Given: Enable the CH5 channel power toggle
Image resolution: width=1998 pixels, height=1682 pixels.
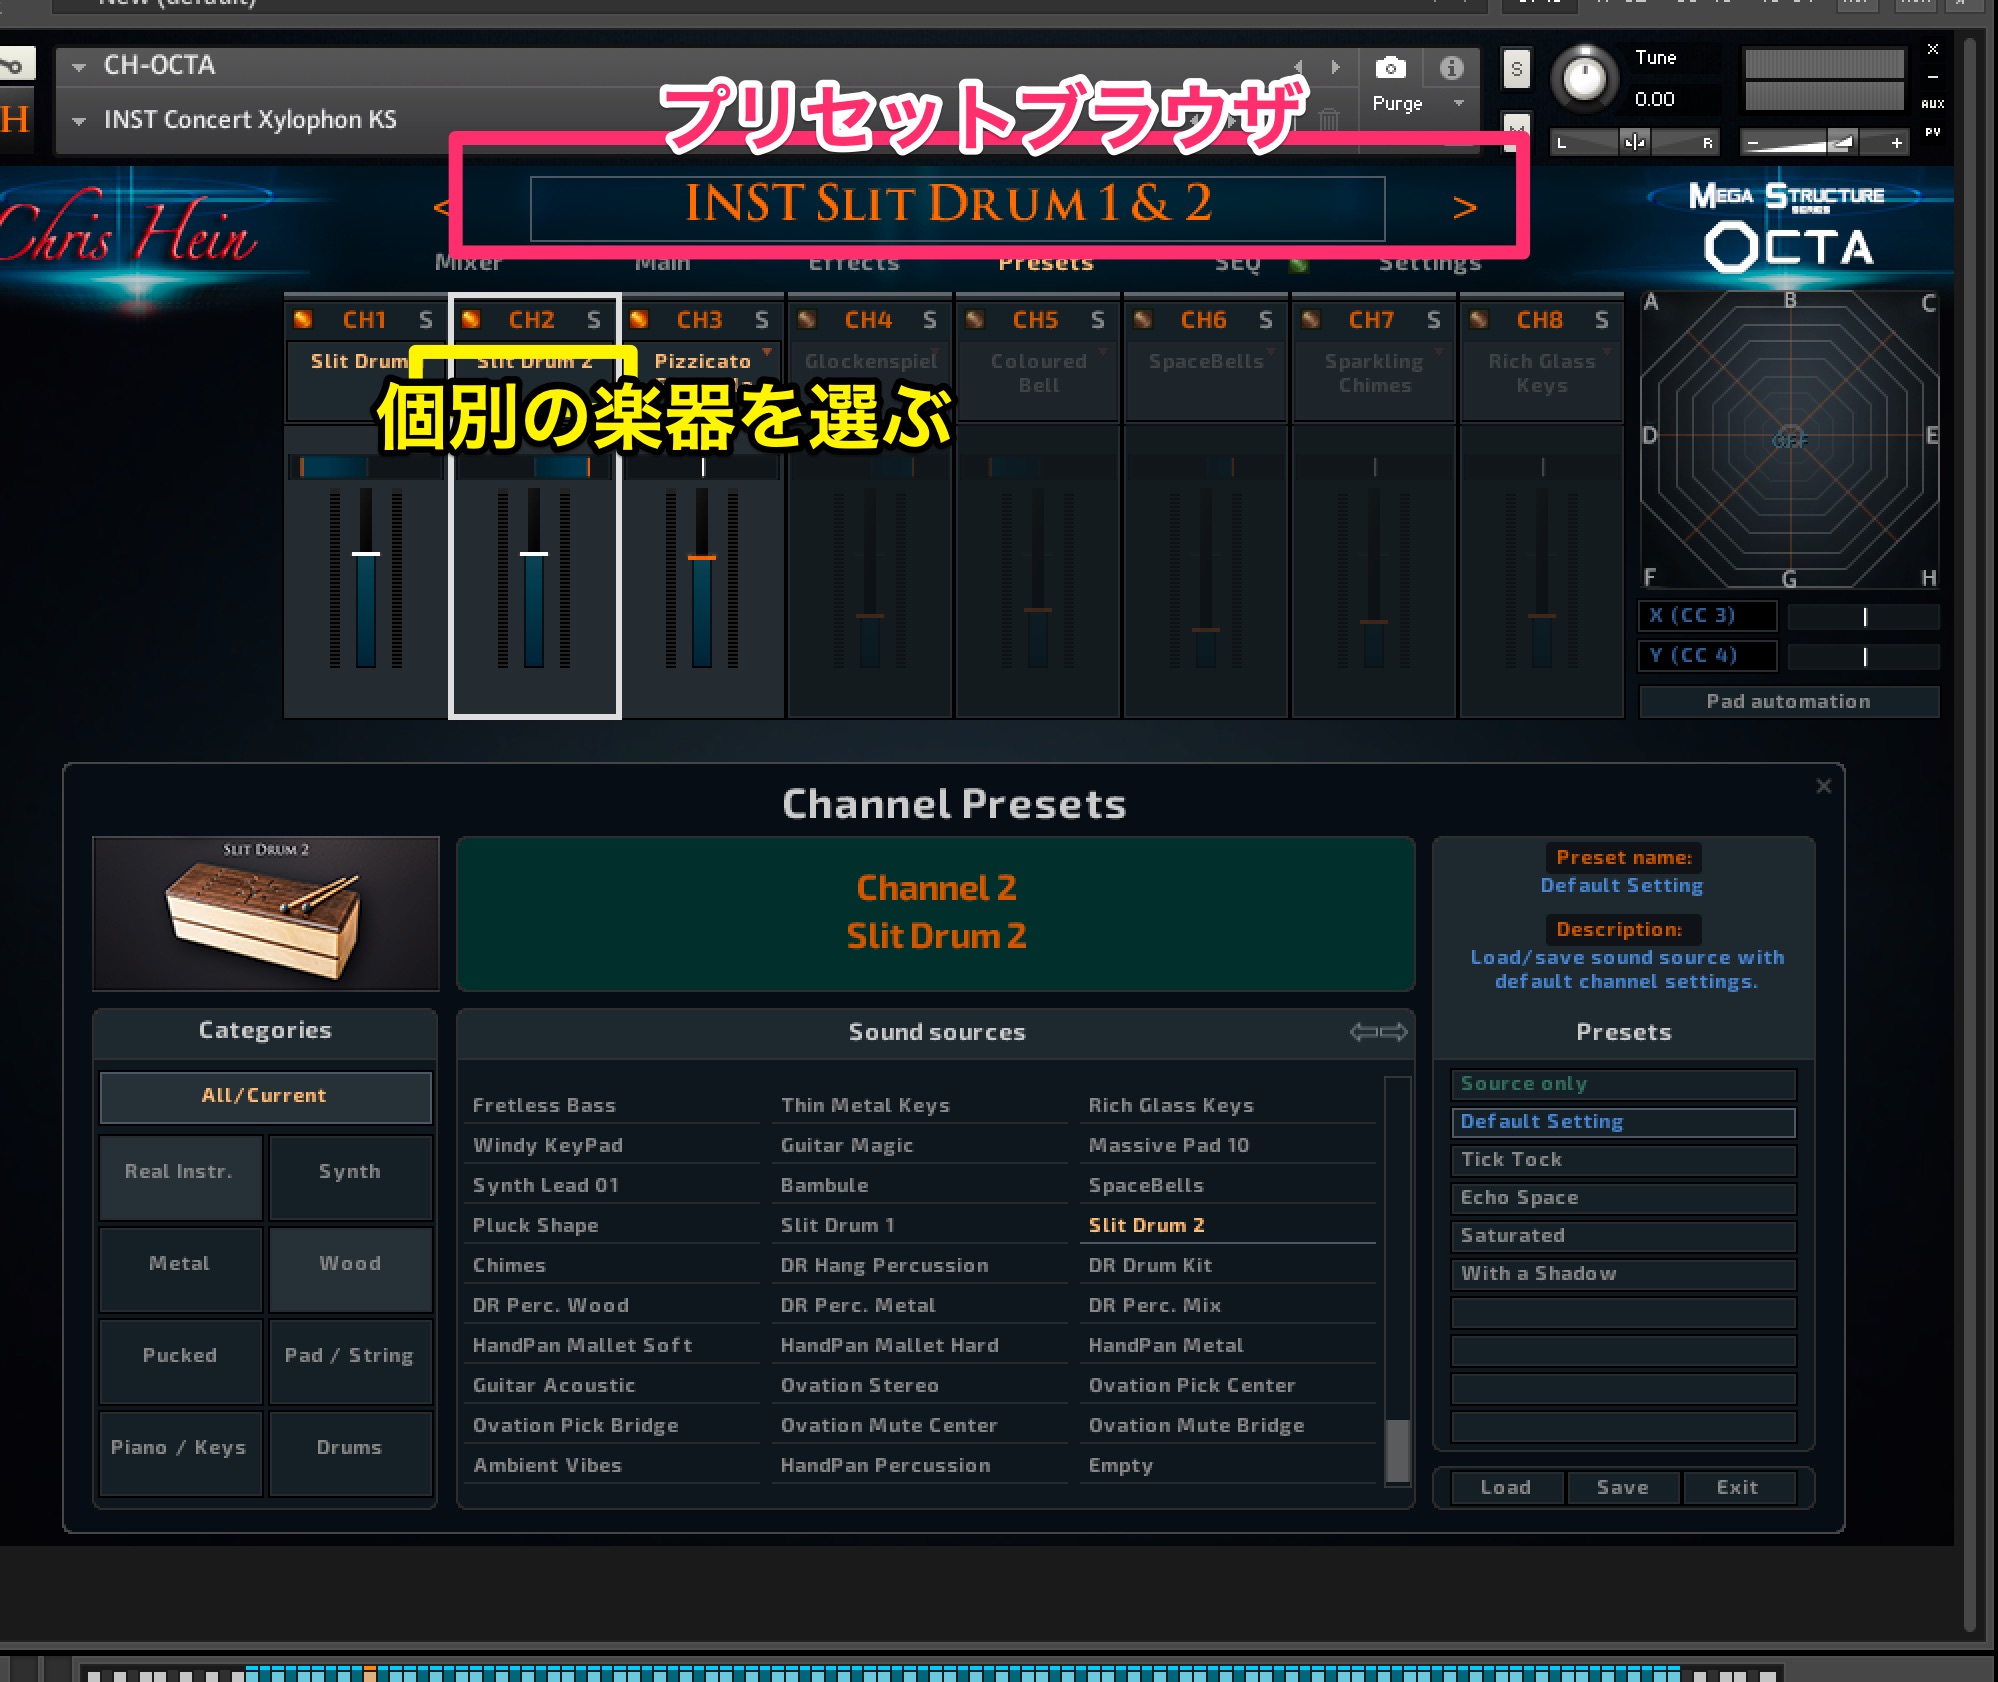Looking at the screenshot, I should tap(975, 320).
